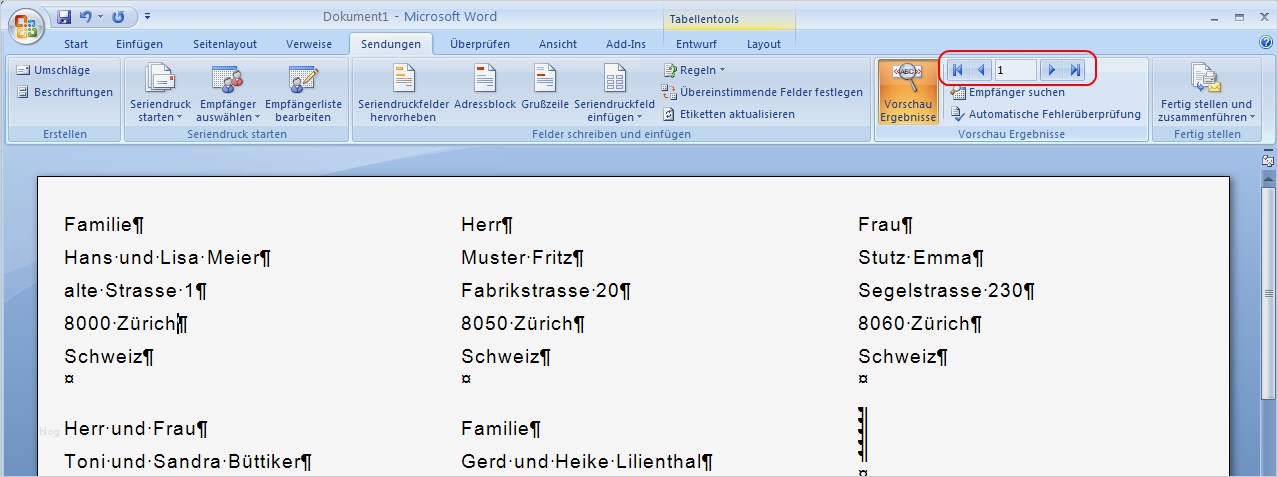The height and width of the screenshot is (477, 1278).
Task: Click the text 'Segelstrasse 230'
Action: coord(940,291)
